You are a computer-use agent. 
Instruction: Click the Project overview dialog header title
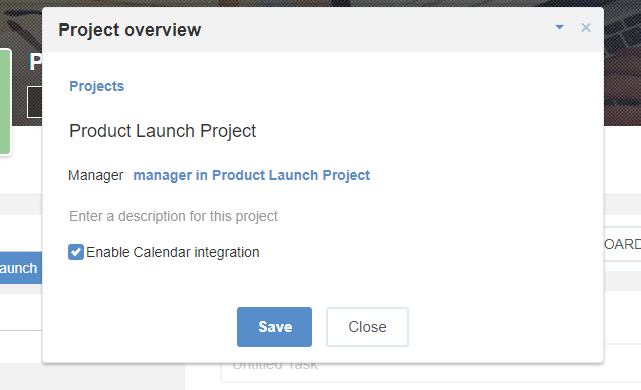[x=130, y=30]
